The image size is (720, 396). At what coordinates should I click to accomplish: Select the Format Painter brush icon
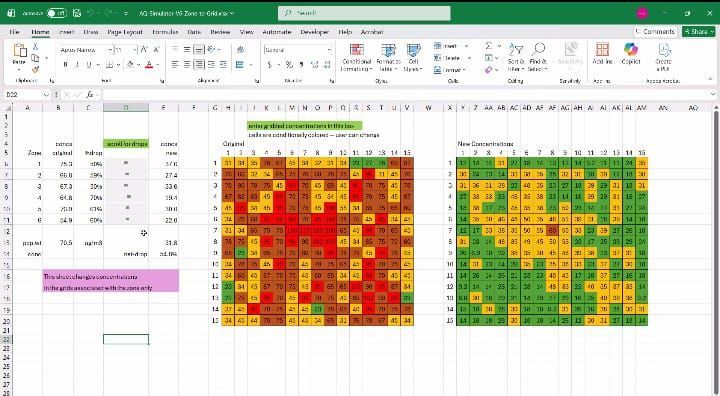(x=35, y=69)
